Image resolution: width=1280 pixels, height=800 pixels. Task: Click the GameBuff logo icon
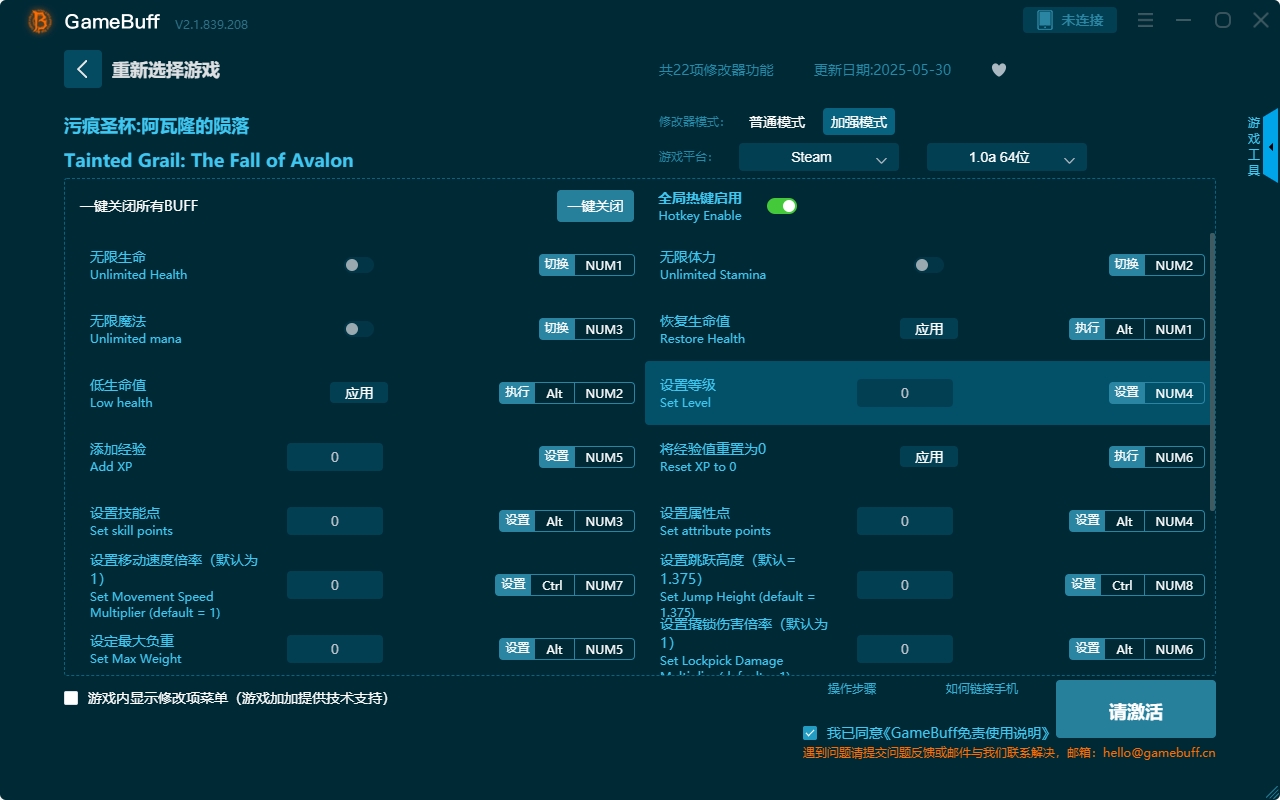pyautogui.click(x=40, y=21)
